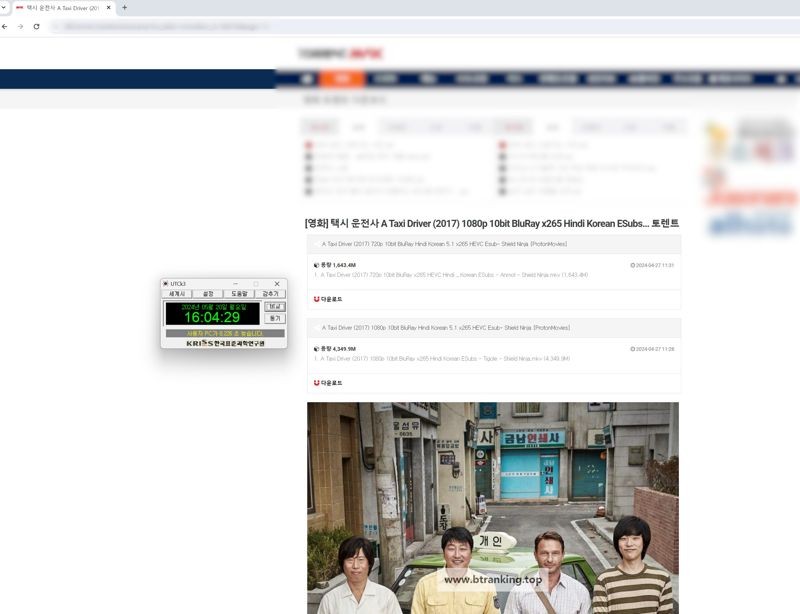Click the browser forward arrow
This screenshot has height=614, width=800.
pos(20,27)
